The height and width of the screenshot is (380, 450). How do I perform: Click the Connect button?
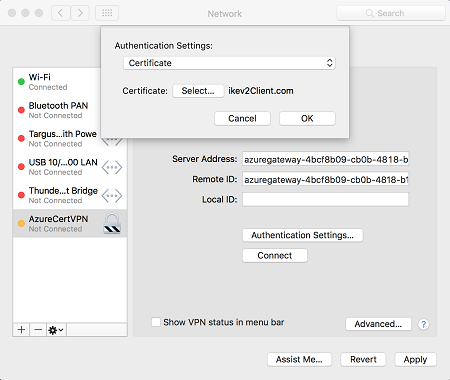click(275, 255)
